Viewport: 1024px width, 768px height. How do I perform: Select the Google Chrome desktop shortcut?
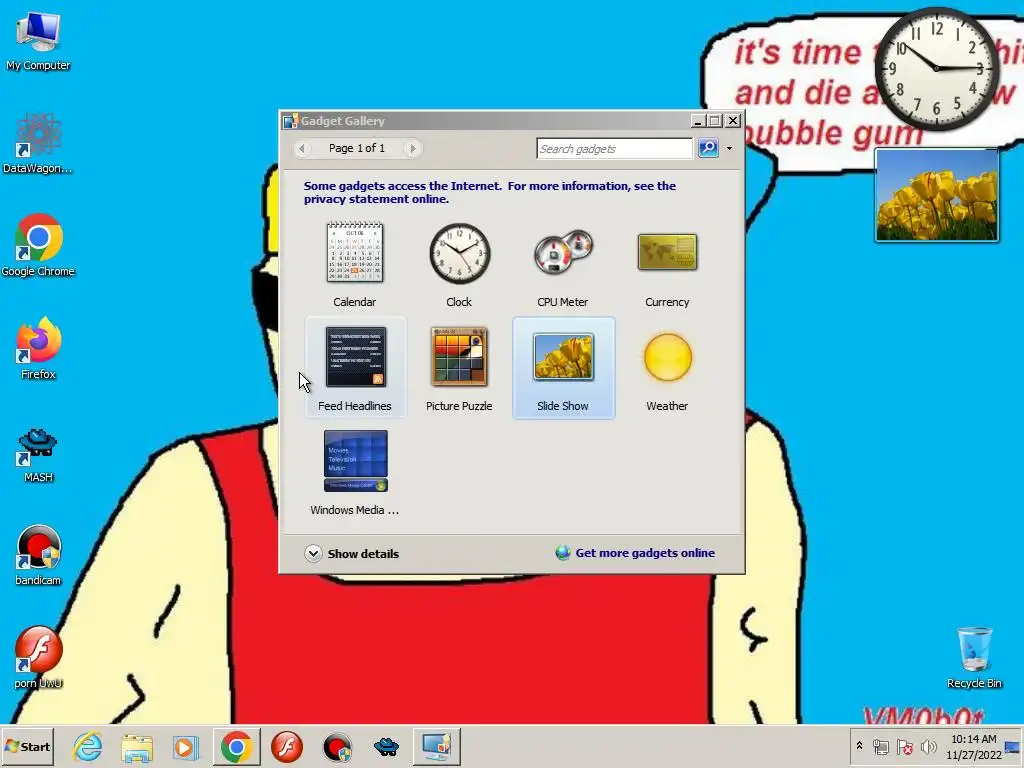[38, 245]
